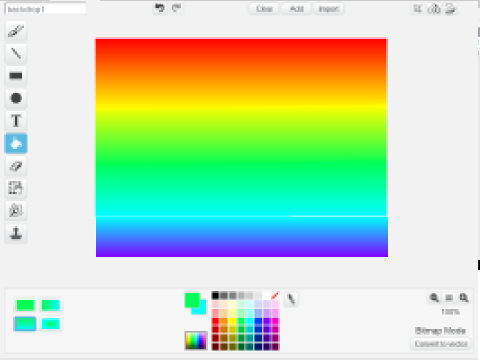Click Convert to vector button
Viewport: 480px width, 360px height.
coord(441,344)
